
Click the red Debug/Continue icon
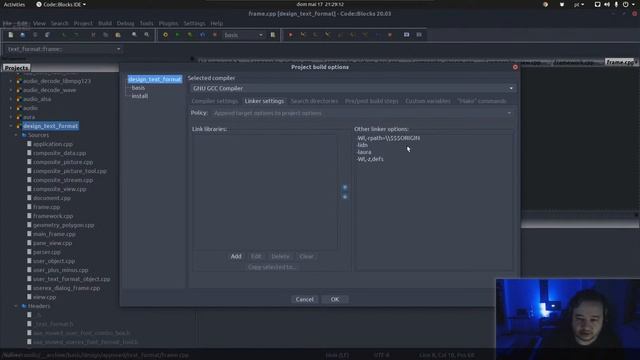pos(290,35)
